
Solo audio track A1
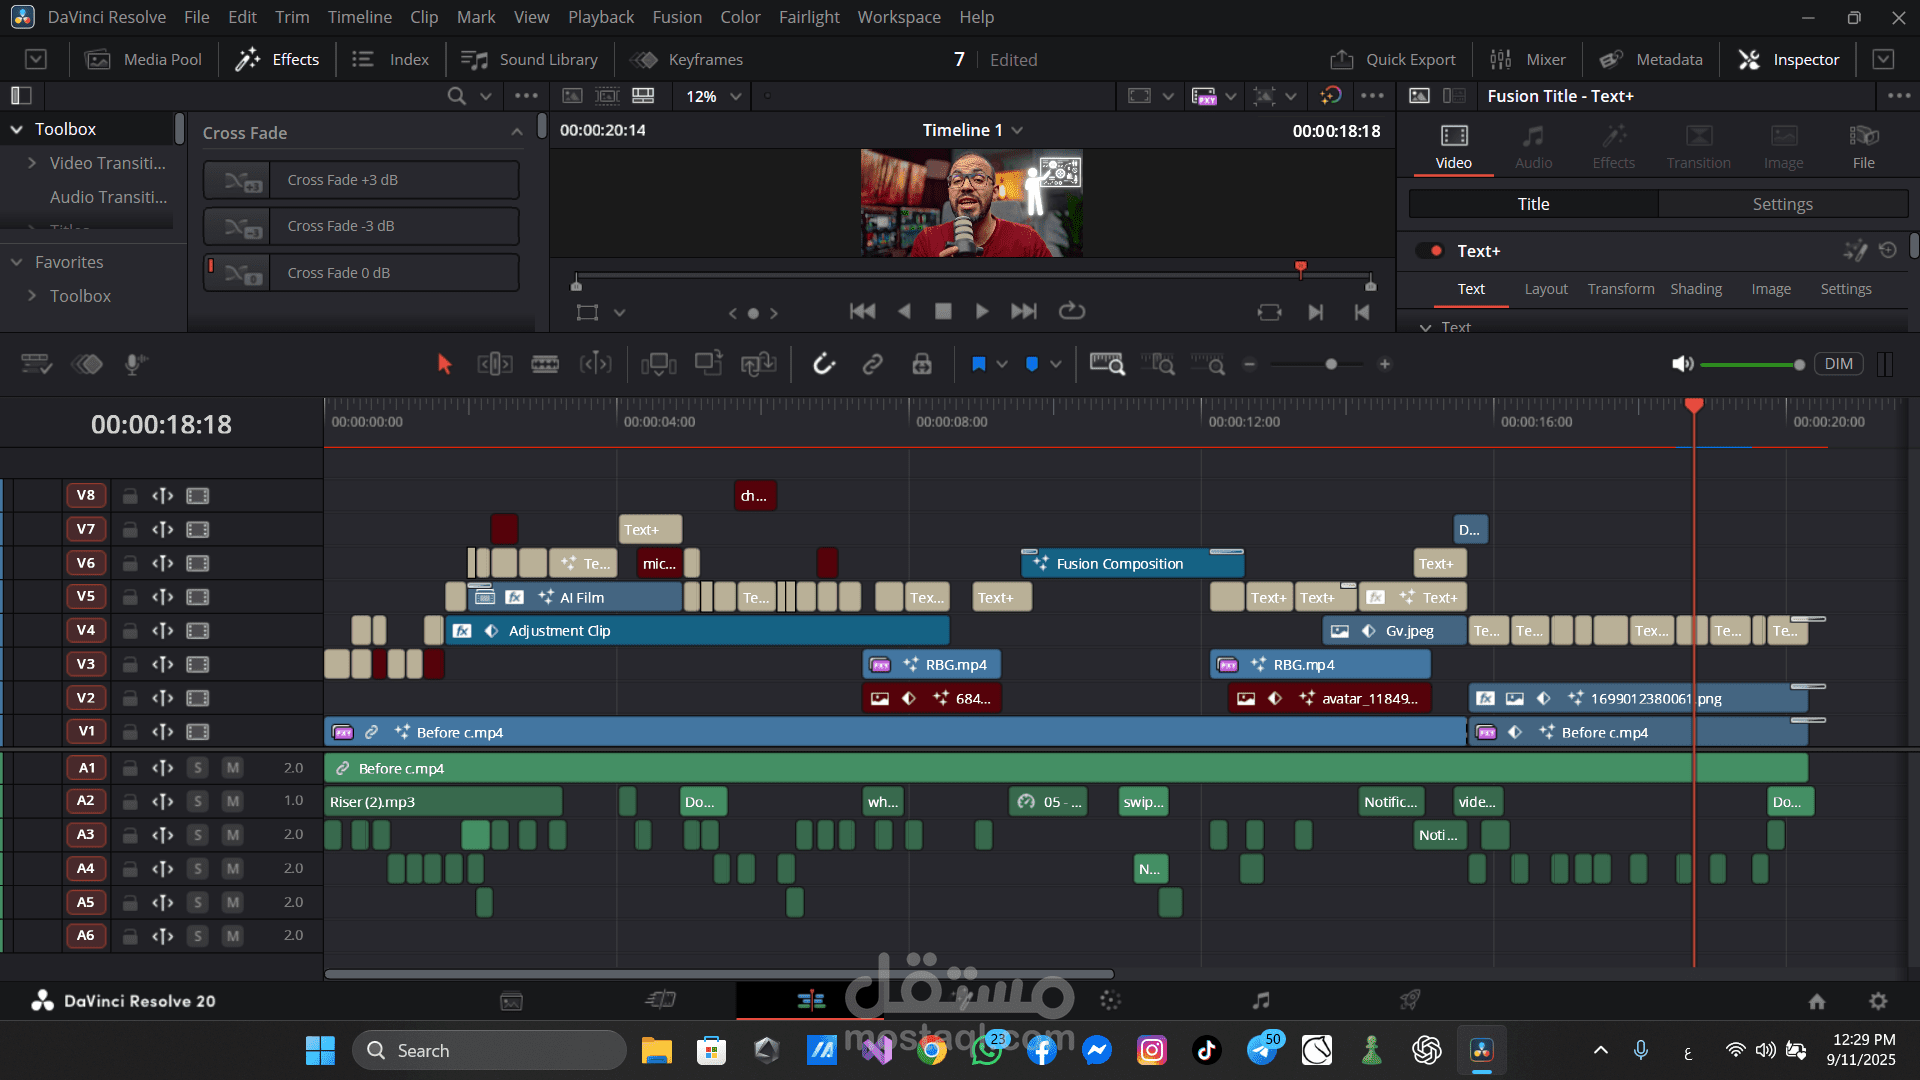pyautogui.click(x=198, y=768)
